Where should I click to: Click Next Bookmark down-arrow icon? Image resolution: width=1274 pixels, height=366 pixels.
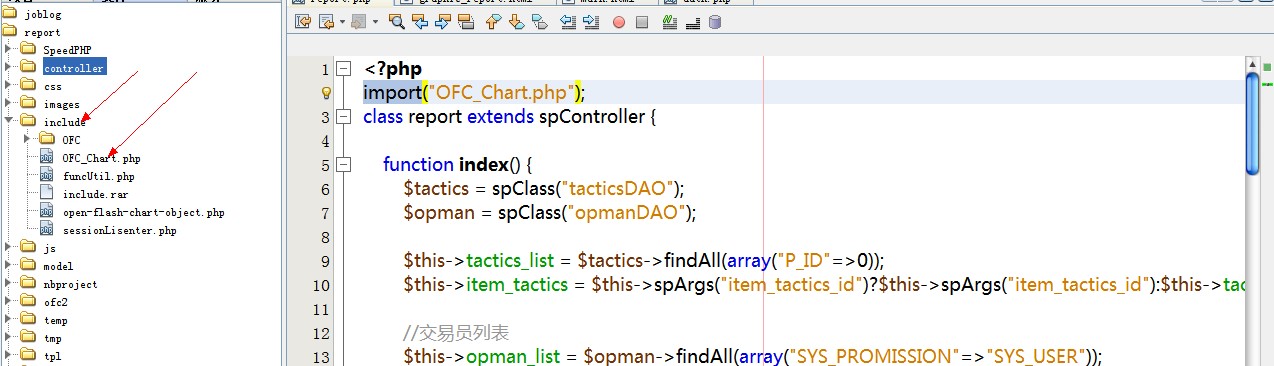516,22
